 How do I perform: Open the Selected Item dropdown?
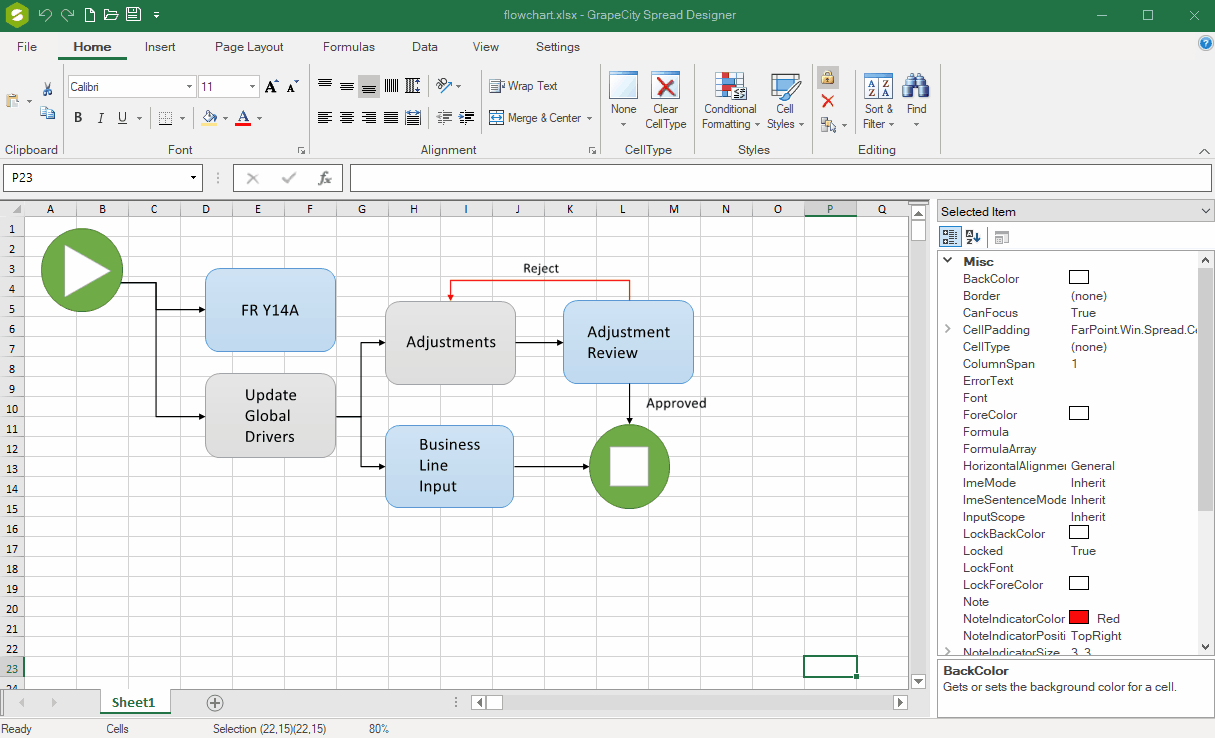click(x=1204, y=211)
